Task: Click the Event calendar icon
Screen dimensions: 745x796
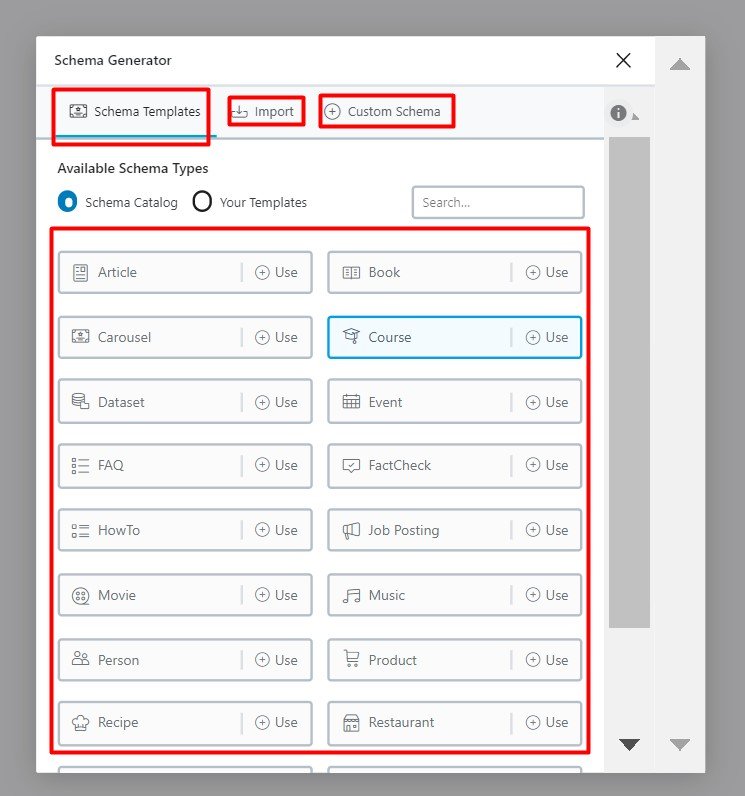Action: 351,402
